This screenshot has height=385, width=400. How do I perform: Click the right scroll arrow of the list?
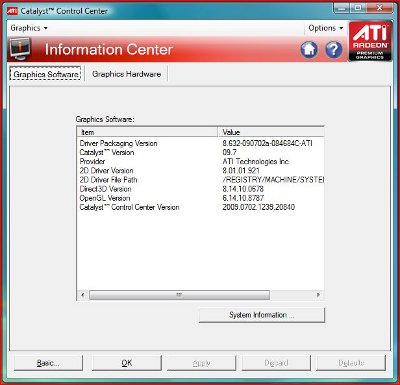318,295
